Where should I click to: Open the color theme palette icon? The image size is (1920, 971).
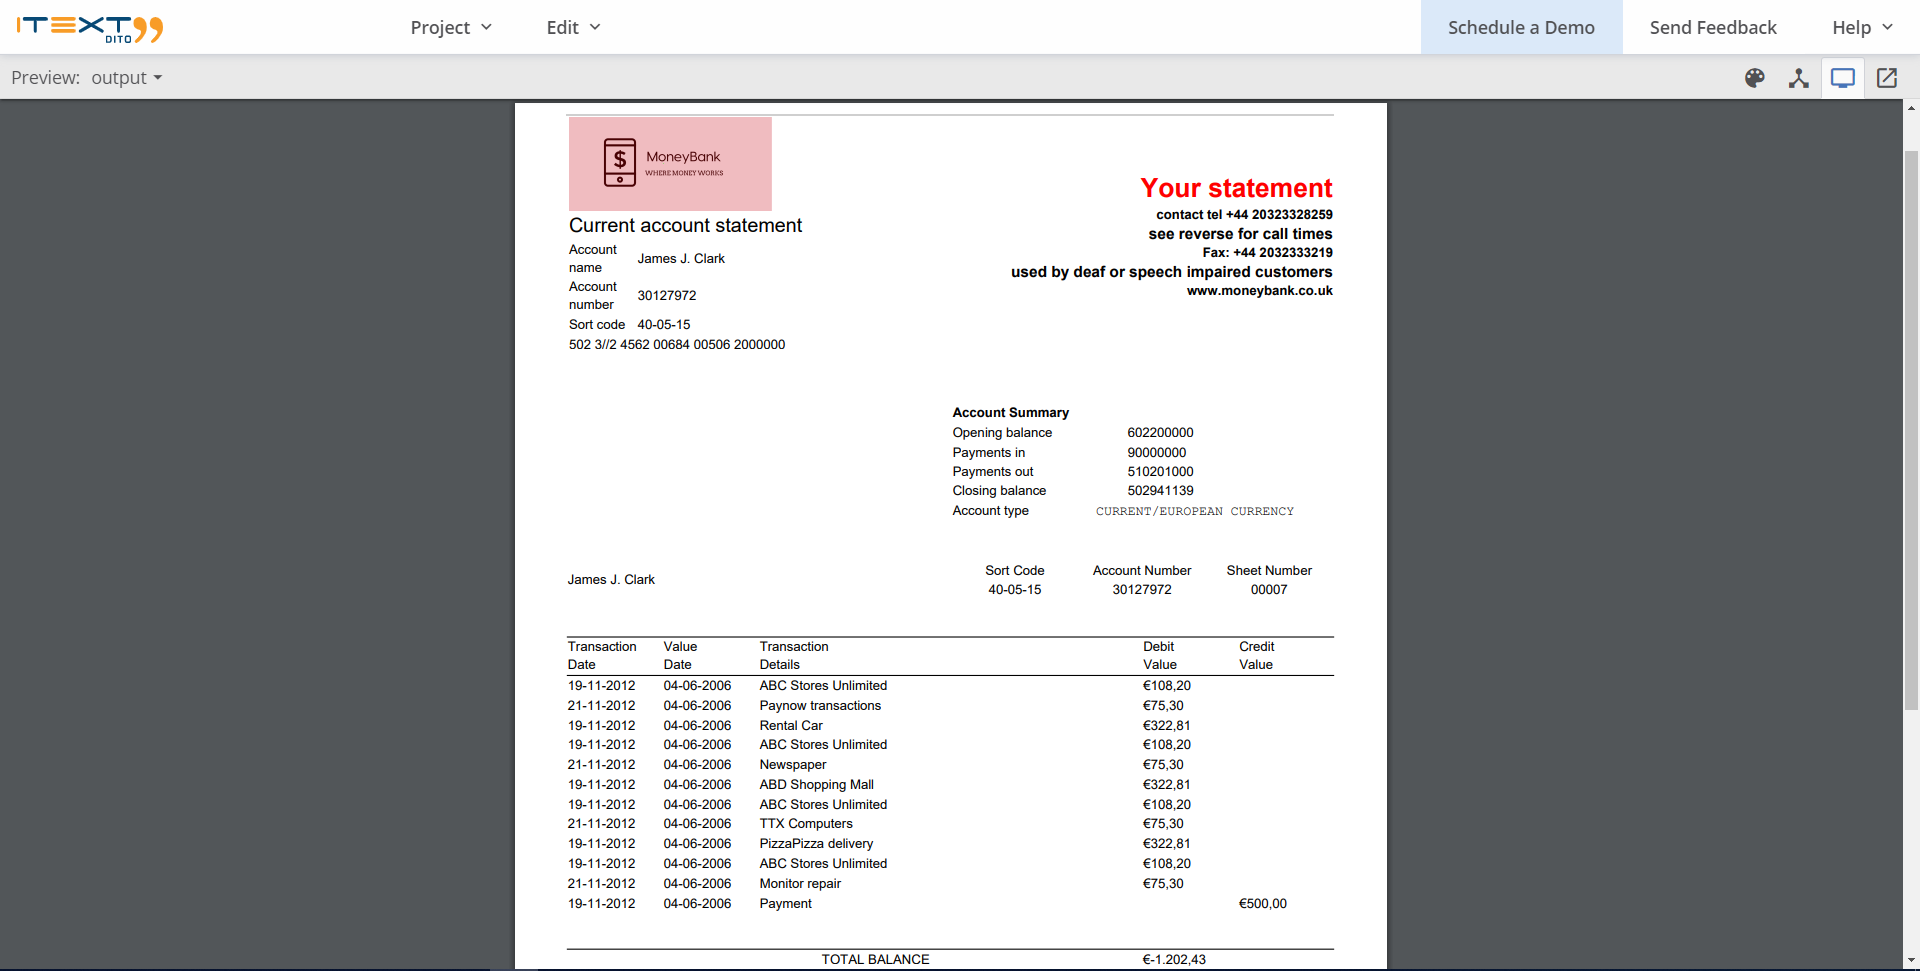1755,78
